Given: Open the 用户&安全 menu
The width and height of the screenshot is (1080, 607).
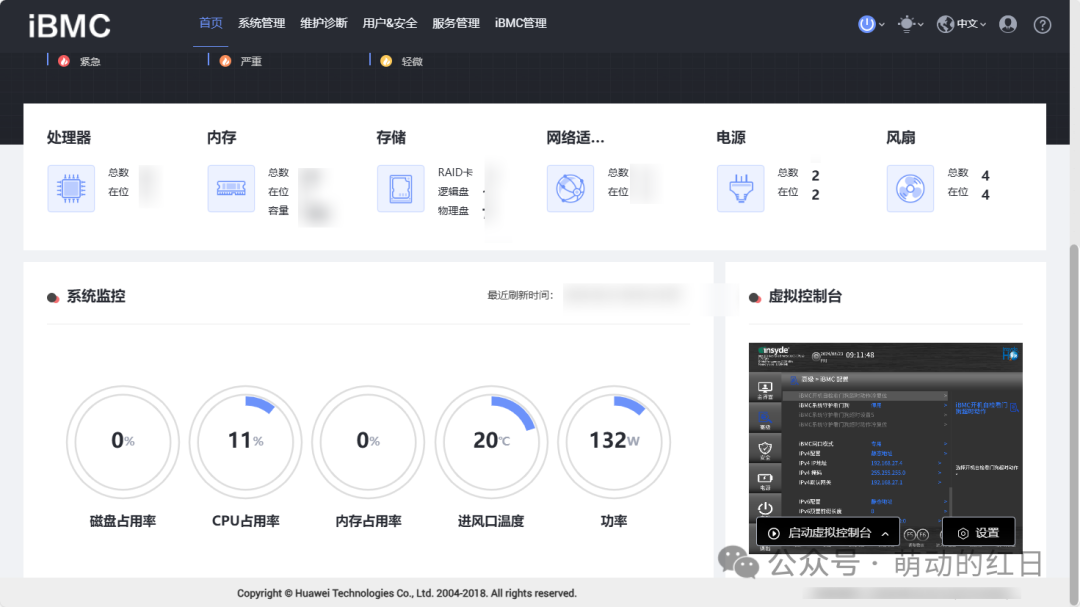Looking at the screenshot, I should point(390,23).
